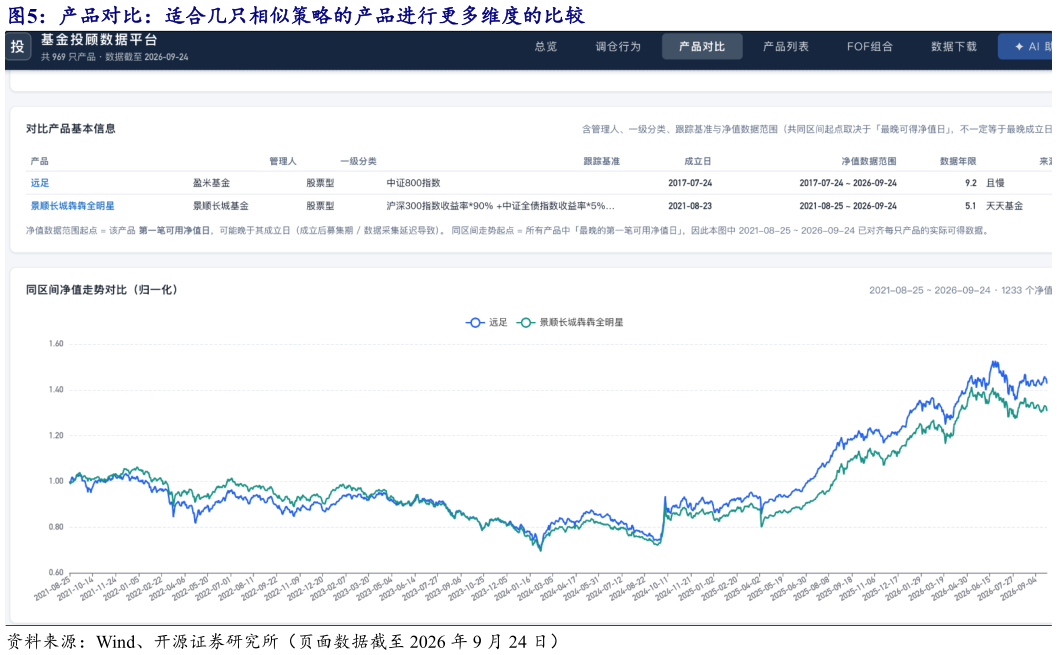The height and width of the screenshot is (655, 1057).
Task: Click the 2017-07-24 inception date cell
Action: [690, 183]
